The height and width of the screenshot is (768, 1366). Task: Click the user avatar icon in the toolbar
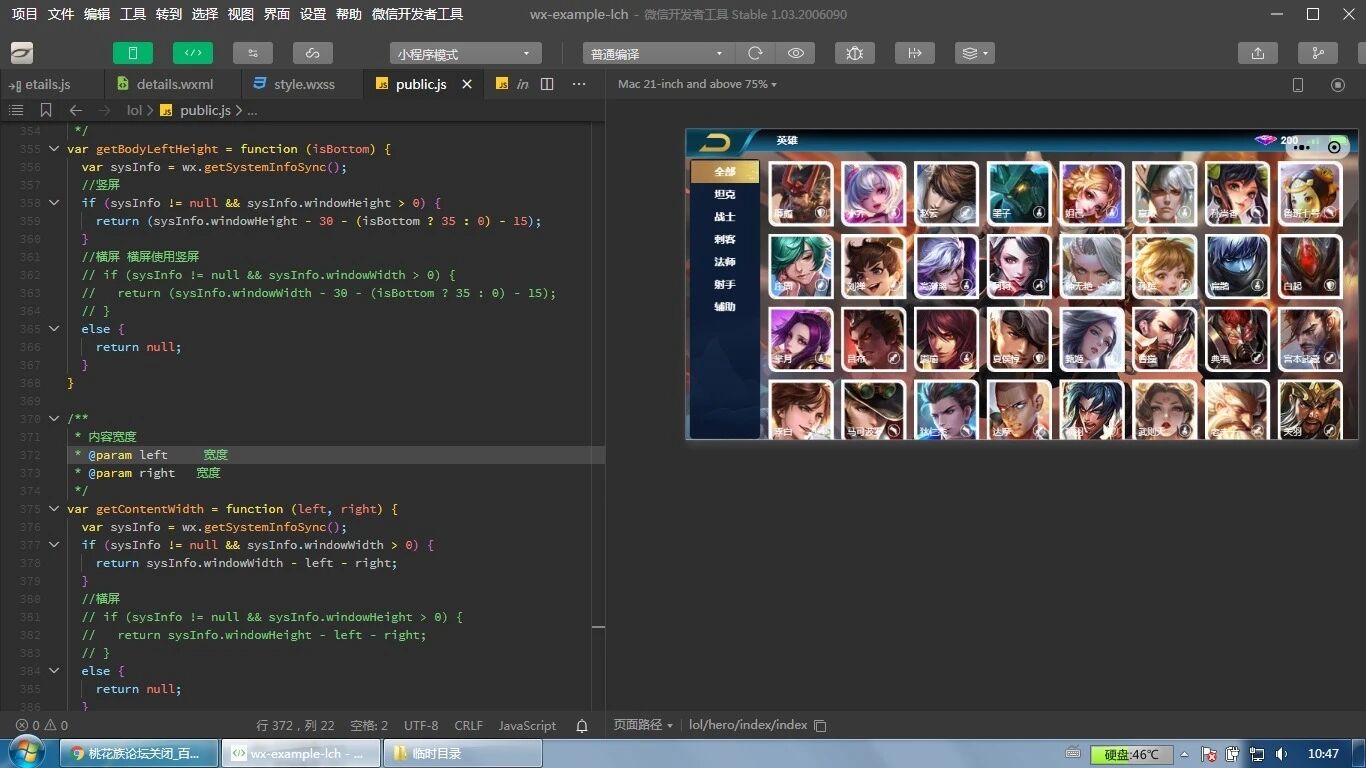click(22, 53)
